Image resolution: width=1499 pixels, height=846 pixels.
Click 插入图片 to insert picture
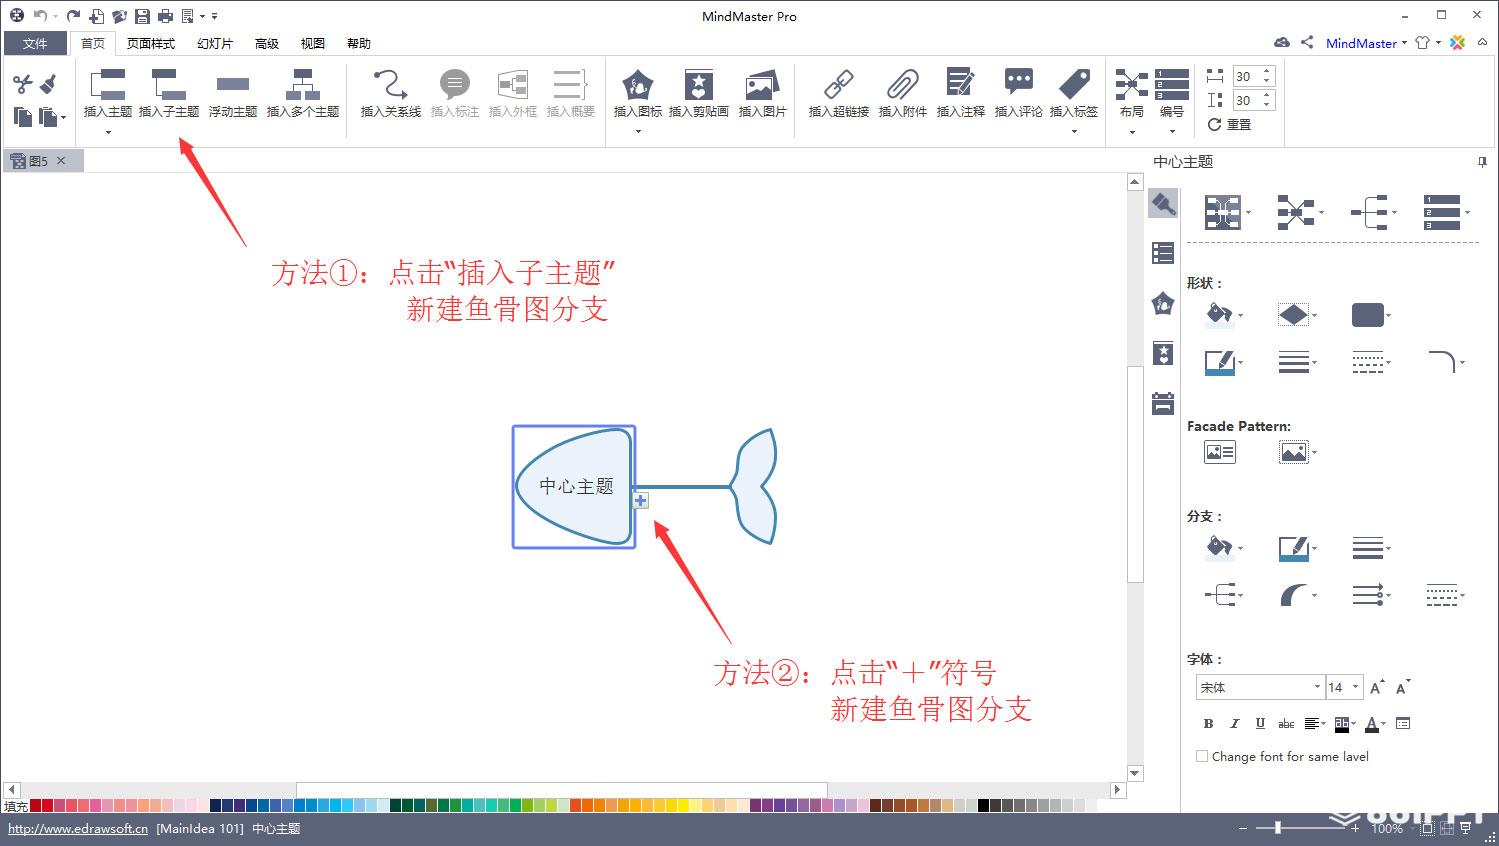pos(762,93)
